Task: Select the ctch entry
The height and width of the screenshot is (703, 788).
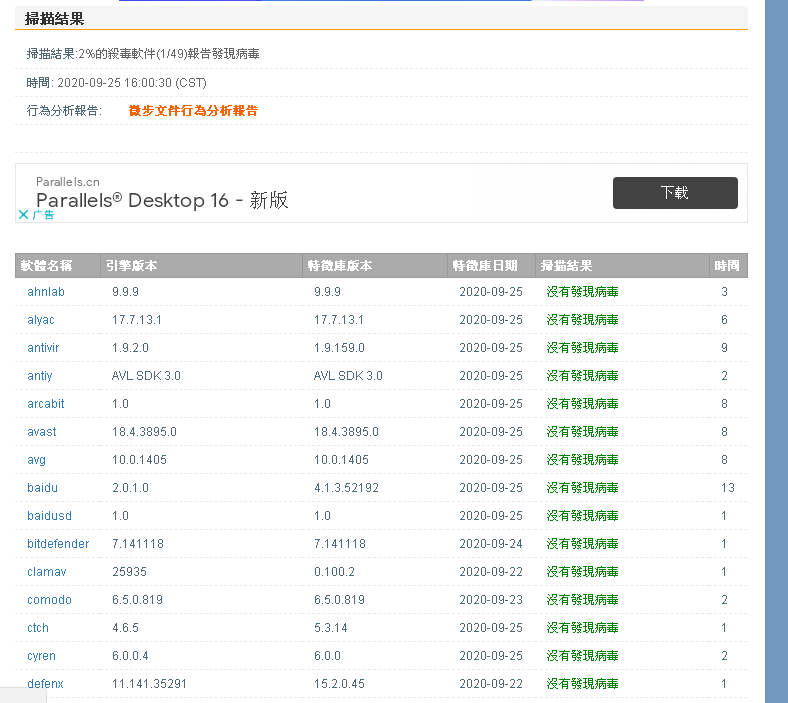Action: pos(38,628)
